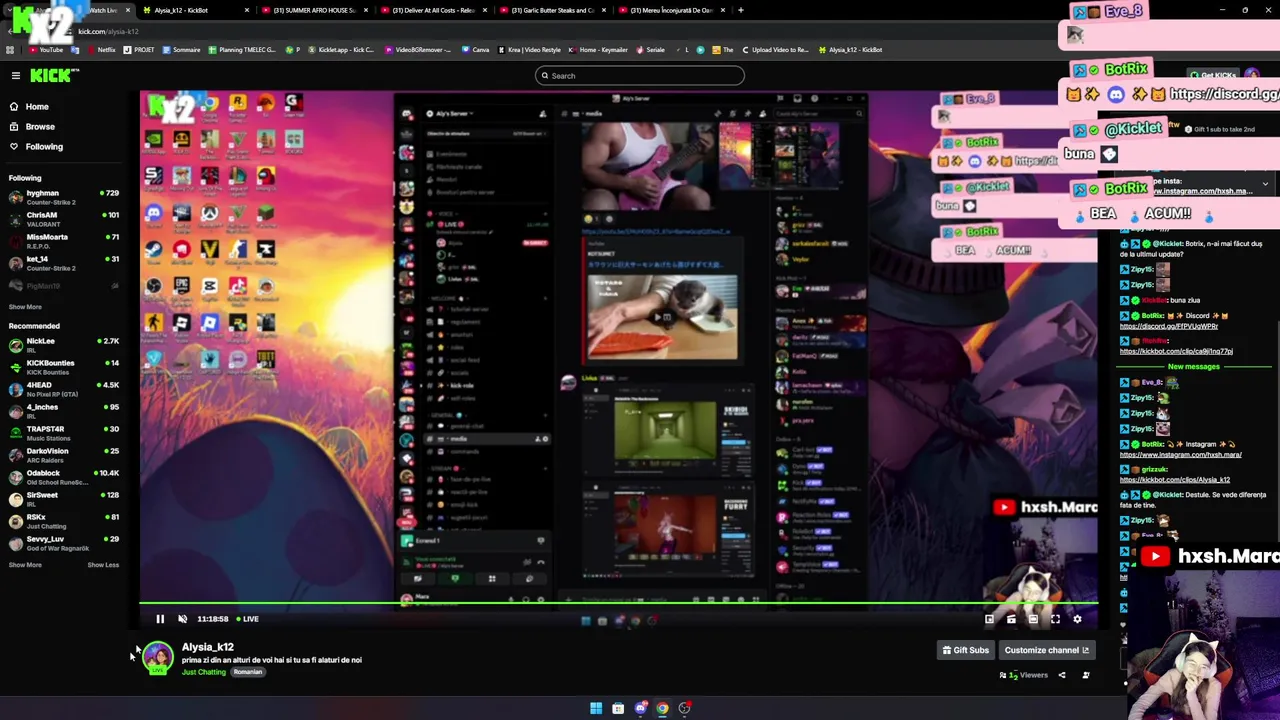Open the discord.gg link in chat

[x=1169, y=326]
